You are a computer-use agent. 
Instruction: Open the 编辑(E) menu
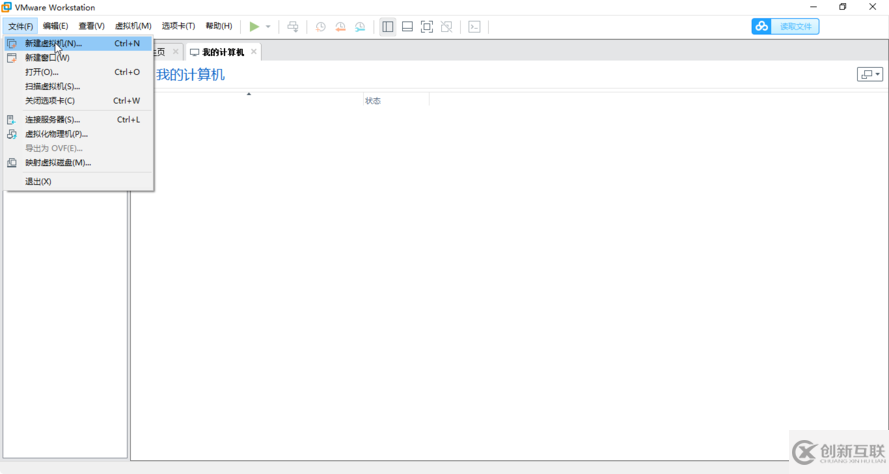coord(56,26)
